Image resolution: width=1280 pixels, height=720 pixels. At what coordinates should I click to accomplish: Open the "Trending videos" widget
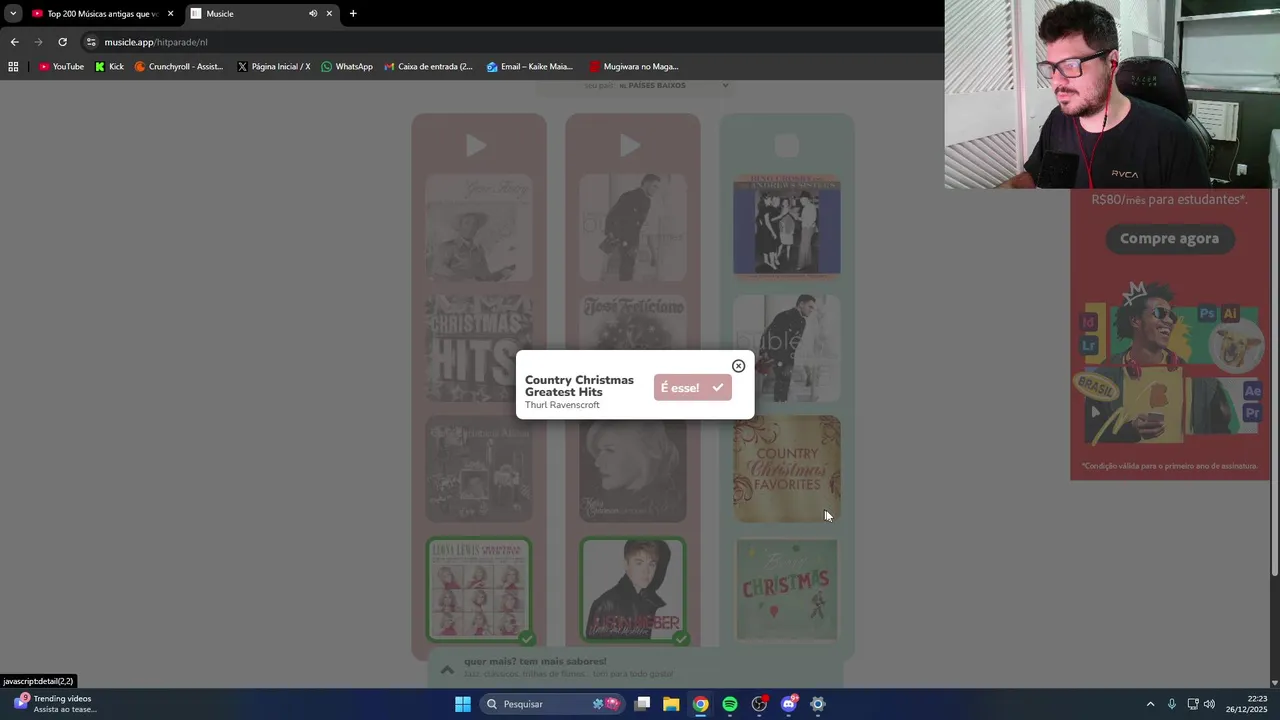tap(55, 704)
